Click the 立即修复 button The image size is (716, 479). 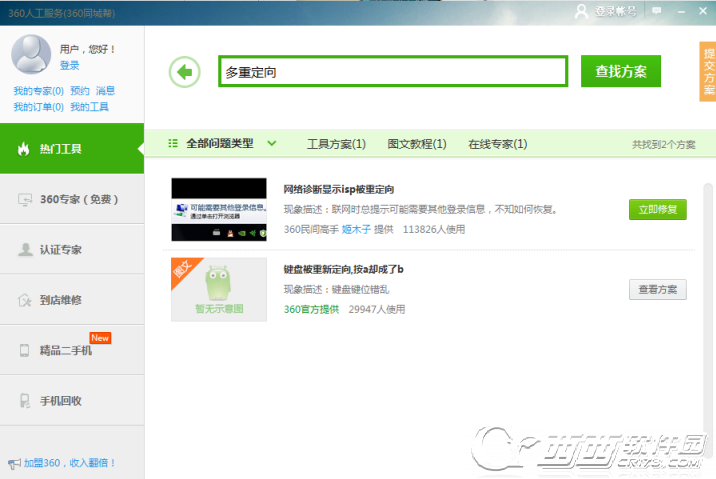(658, 210)
